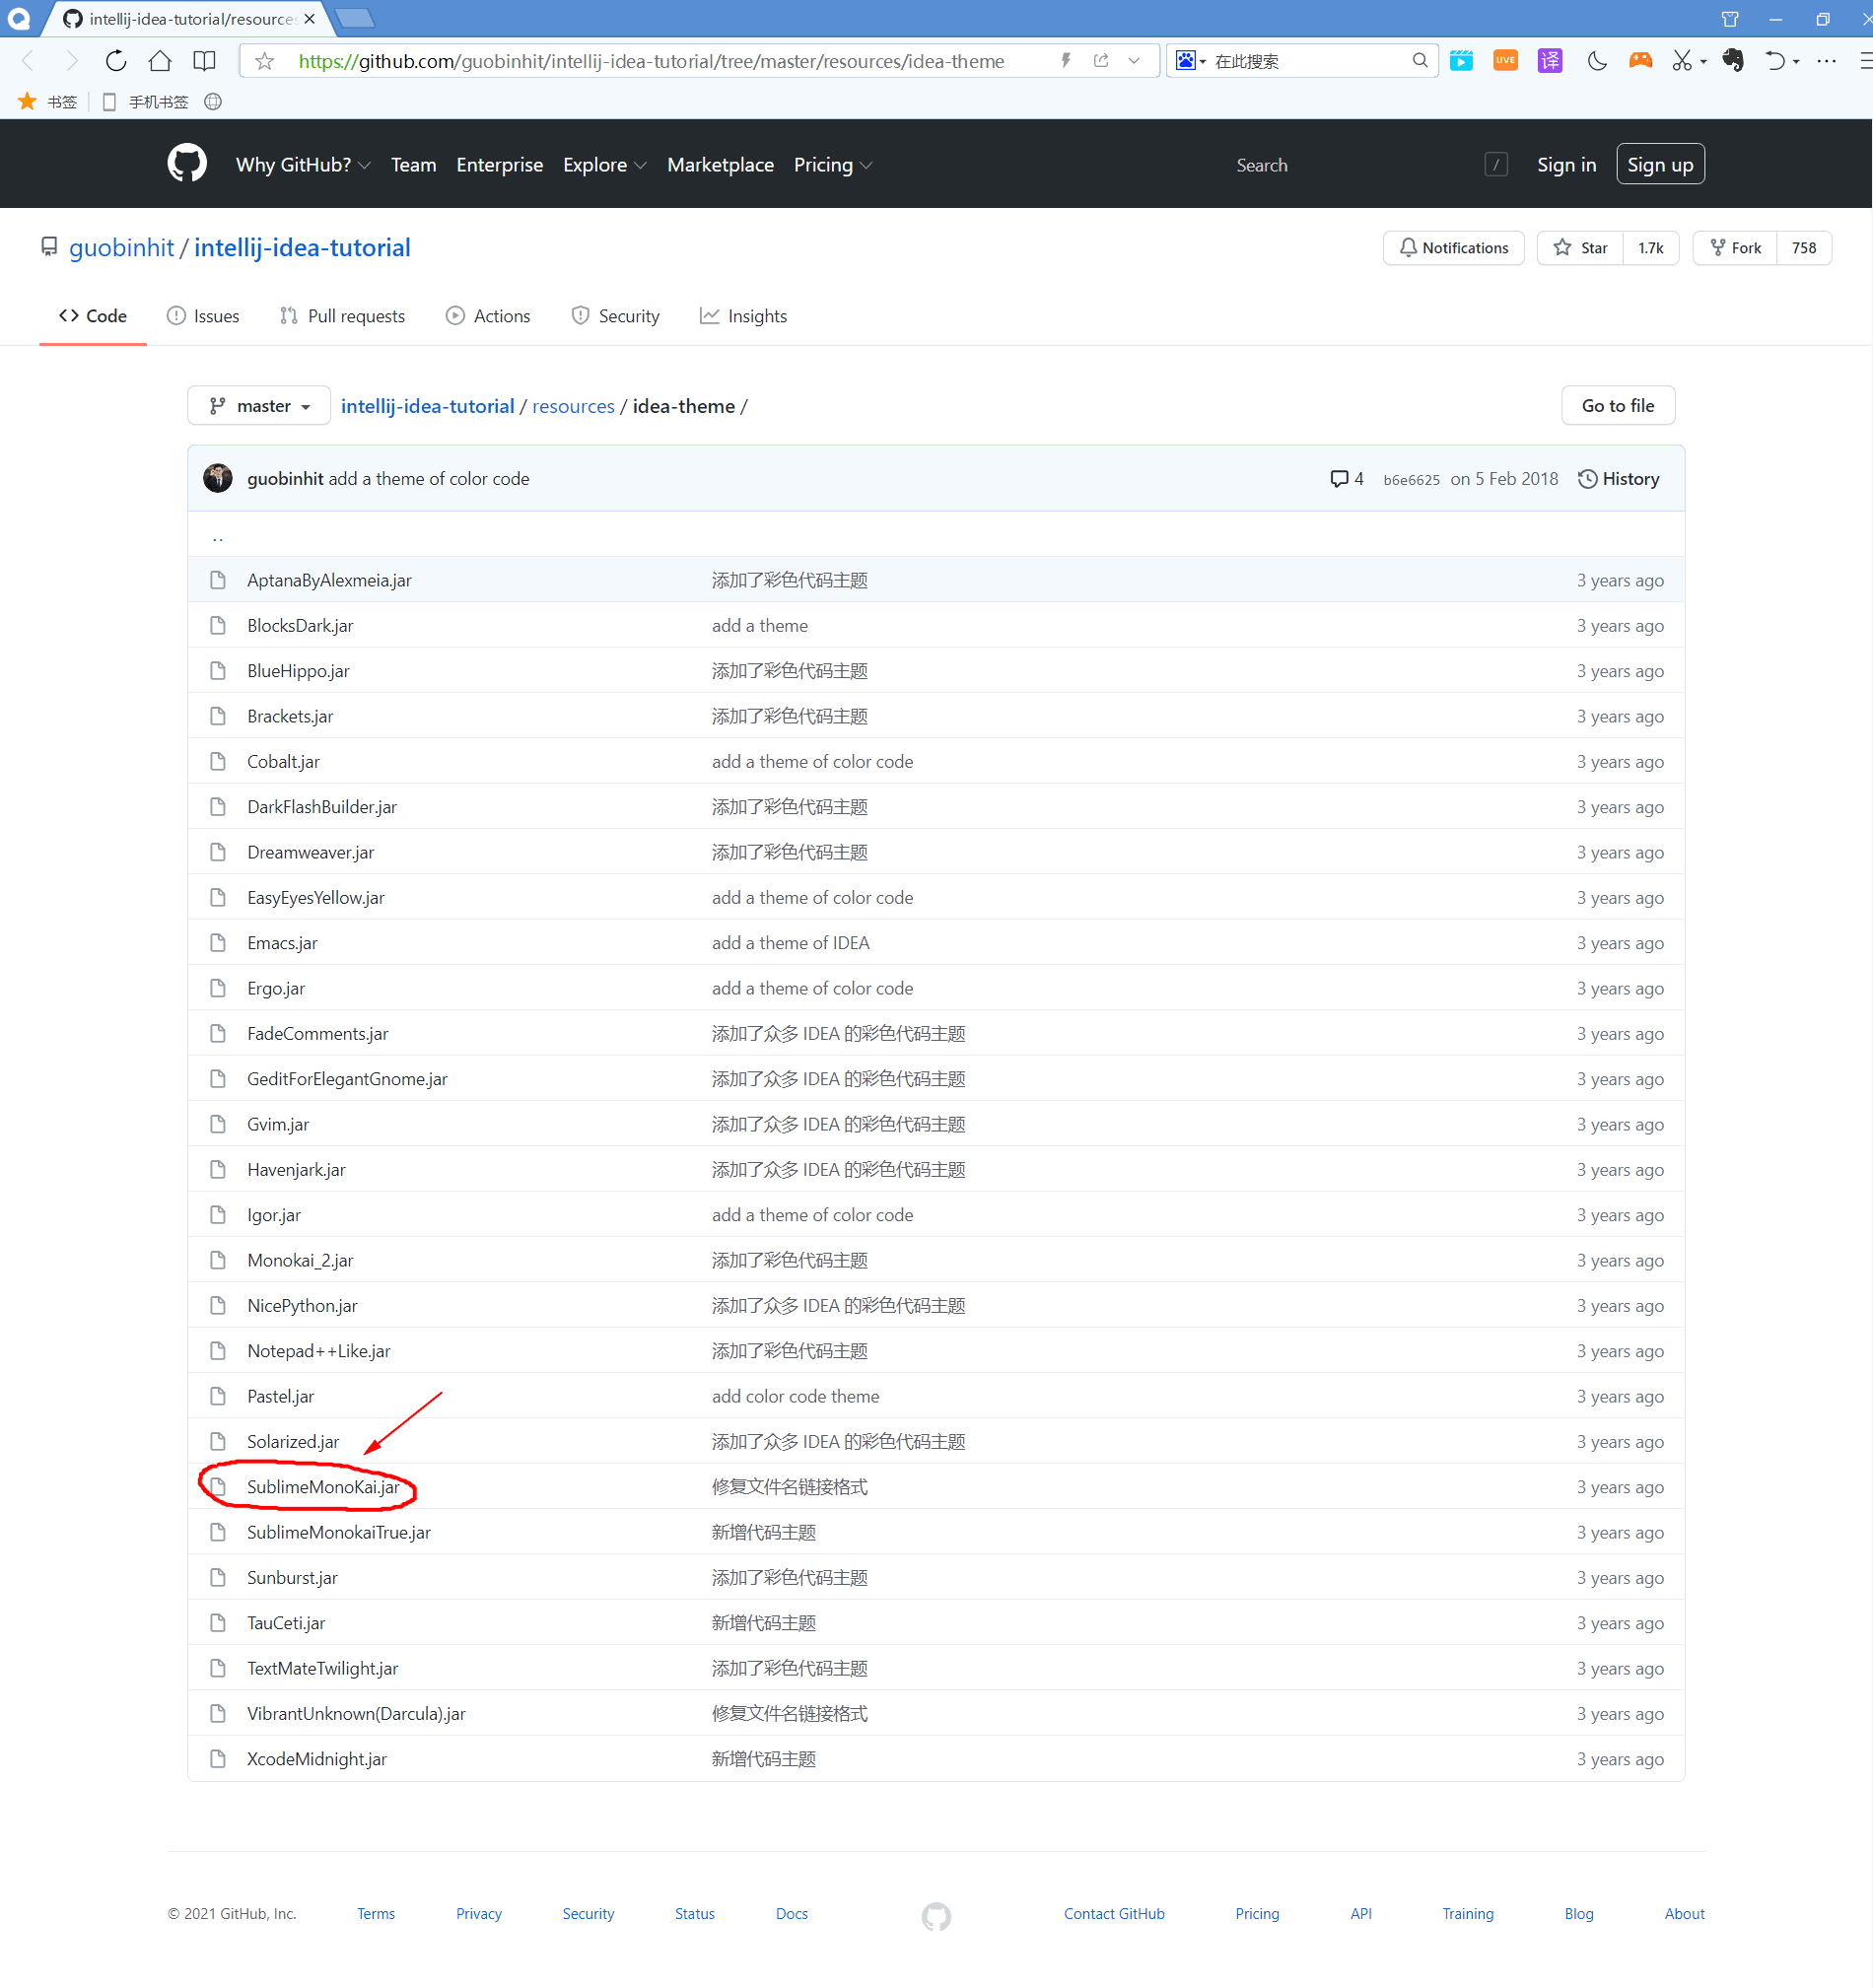Open search engine selector dropdown
Image resolution: width=1873 pixels, height=1988 pixels.
1190,61
